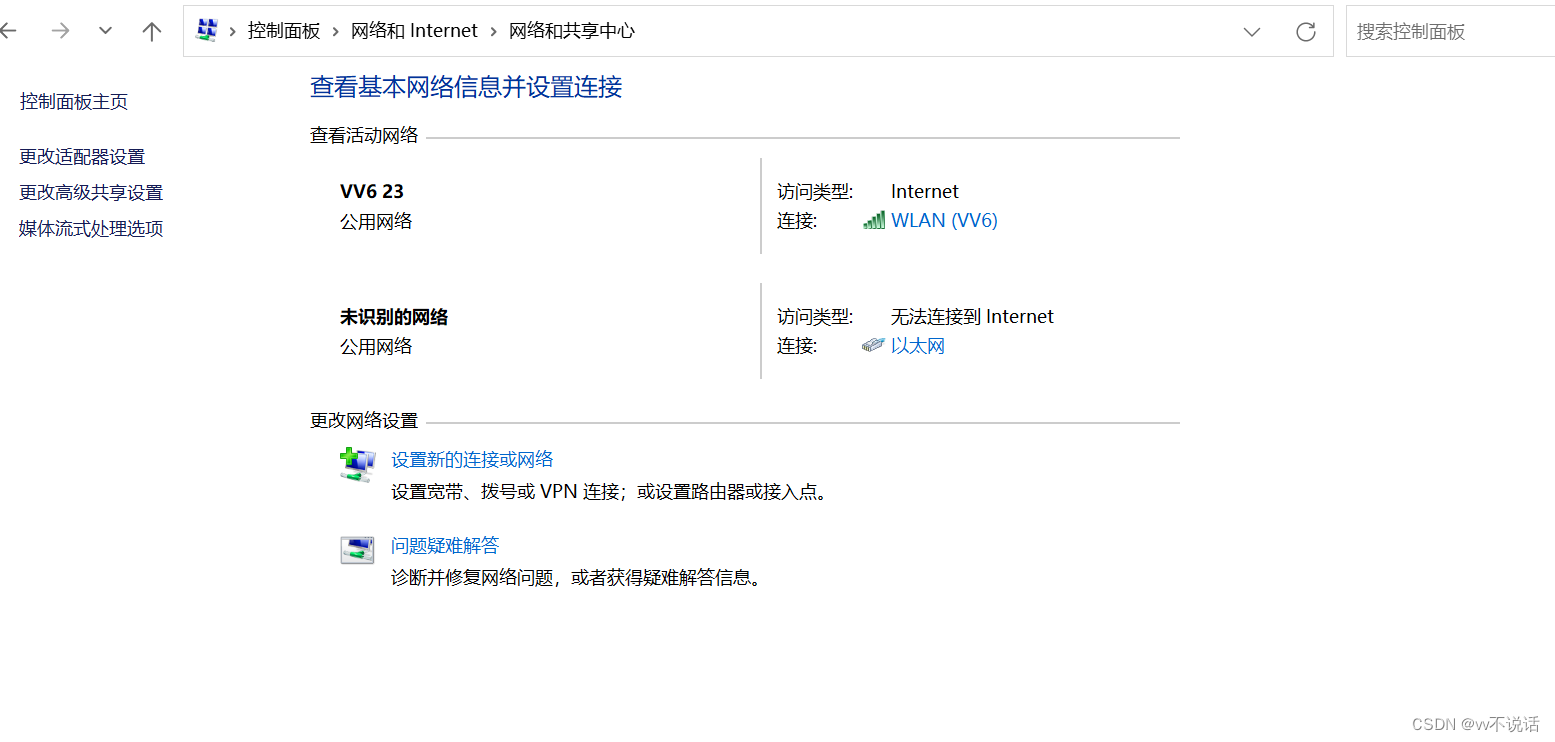The height and width of the screenshot is (742, 1555).
Task: Click the Ethernet cable icon
Action: 873,346
